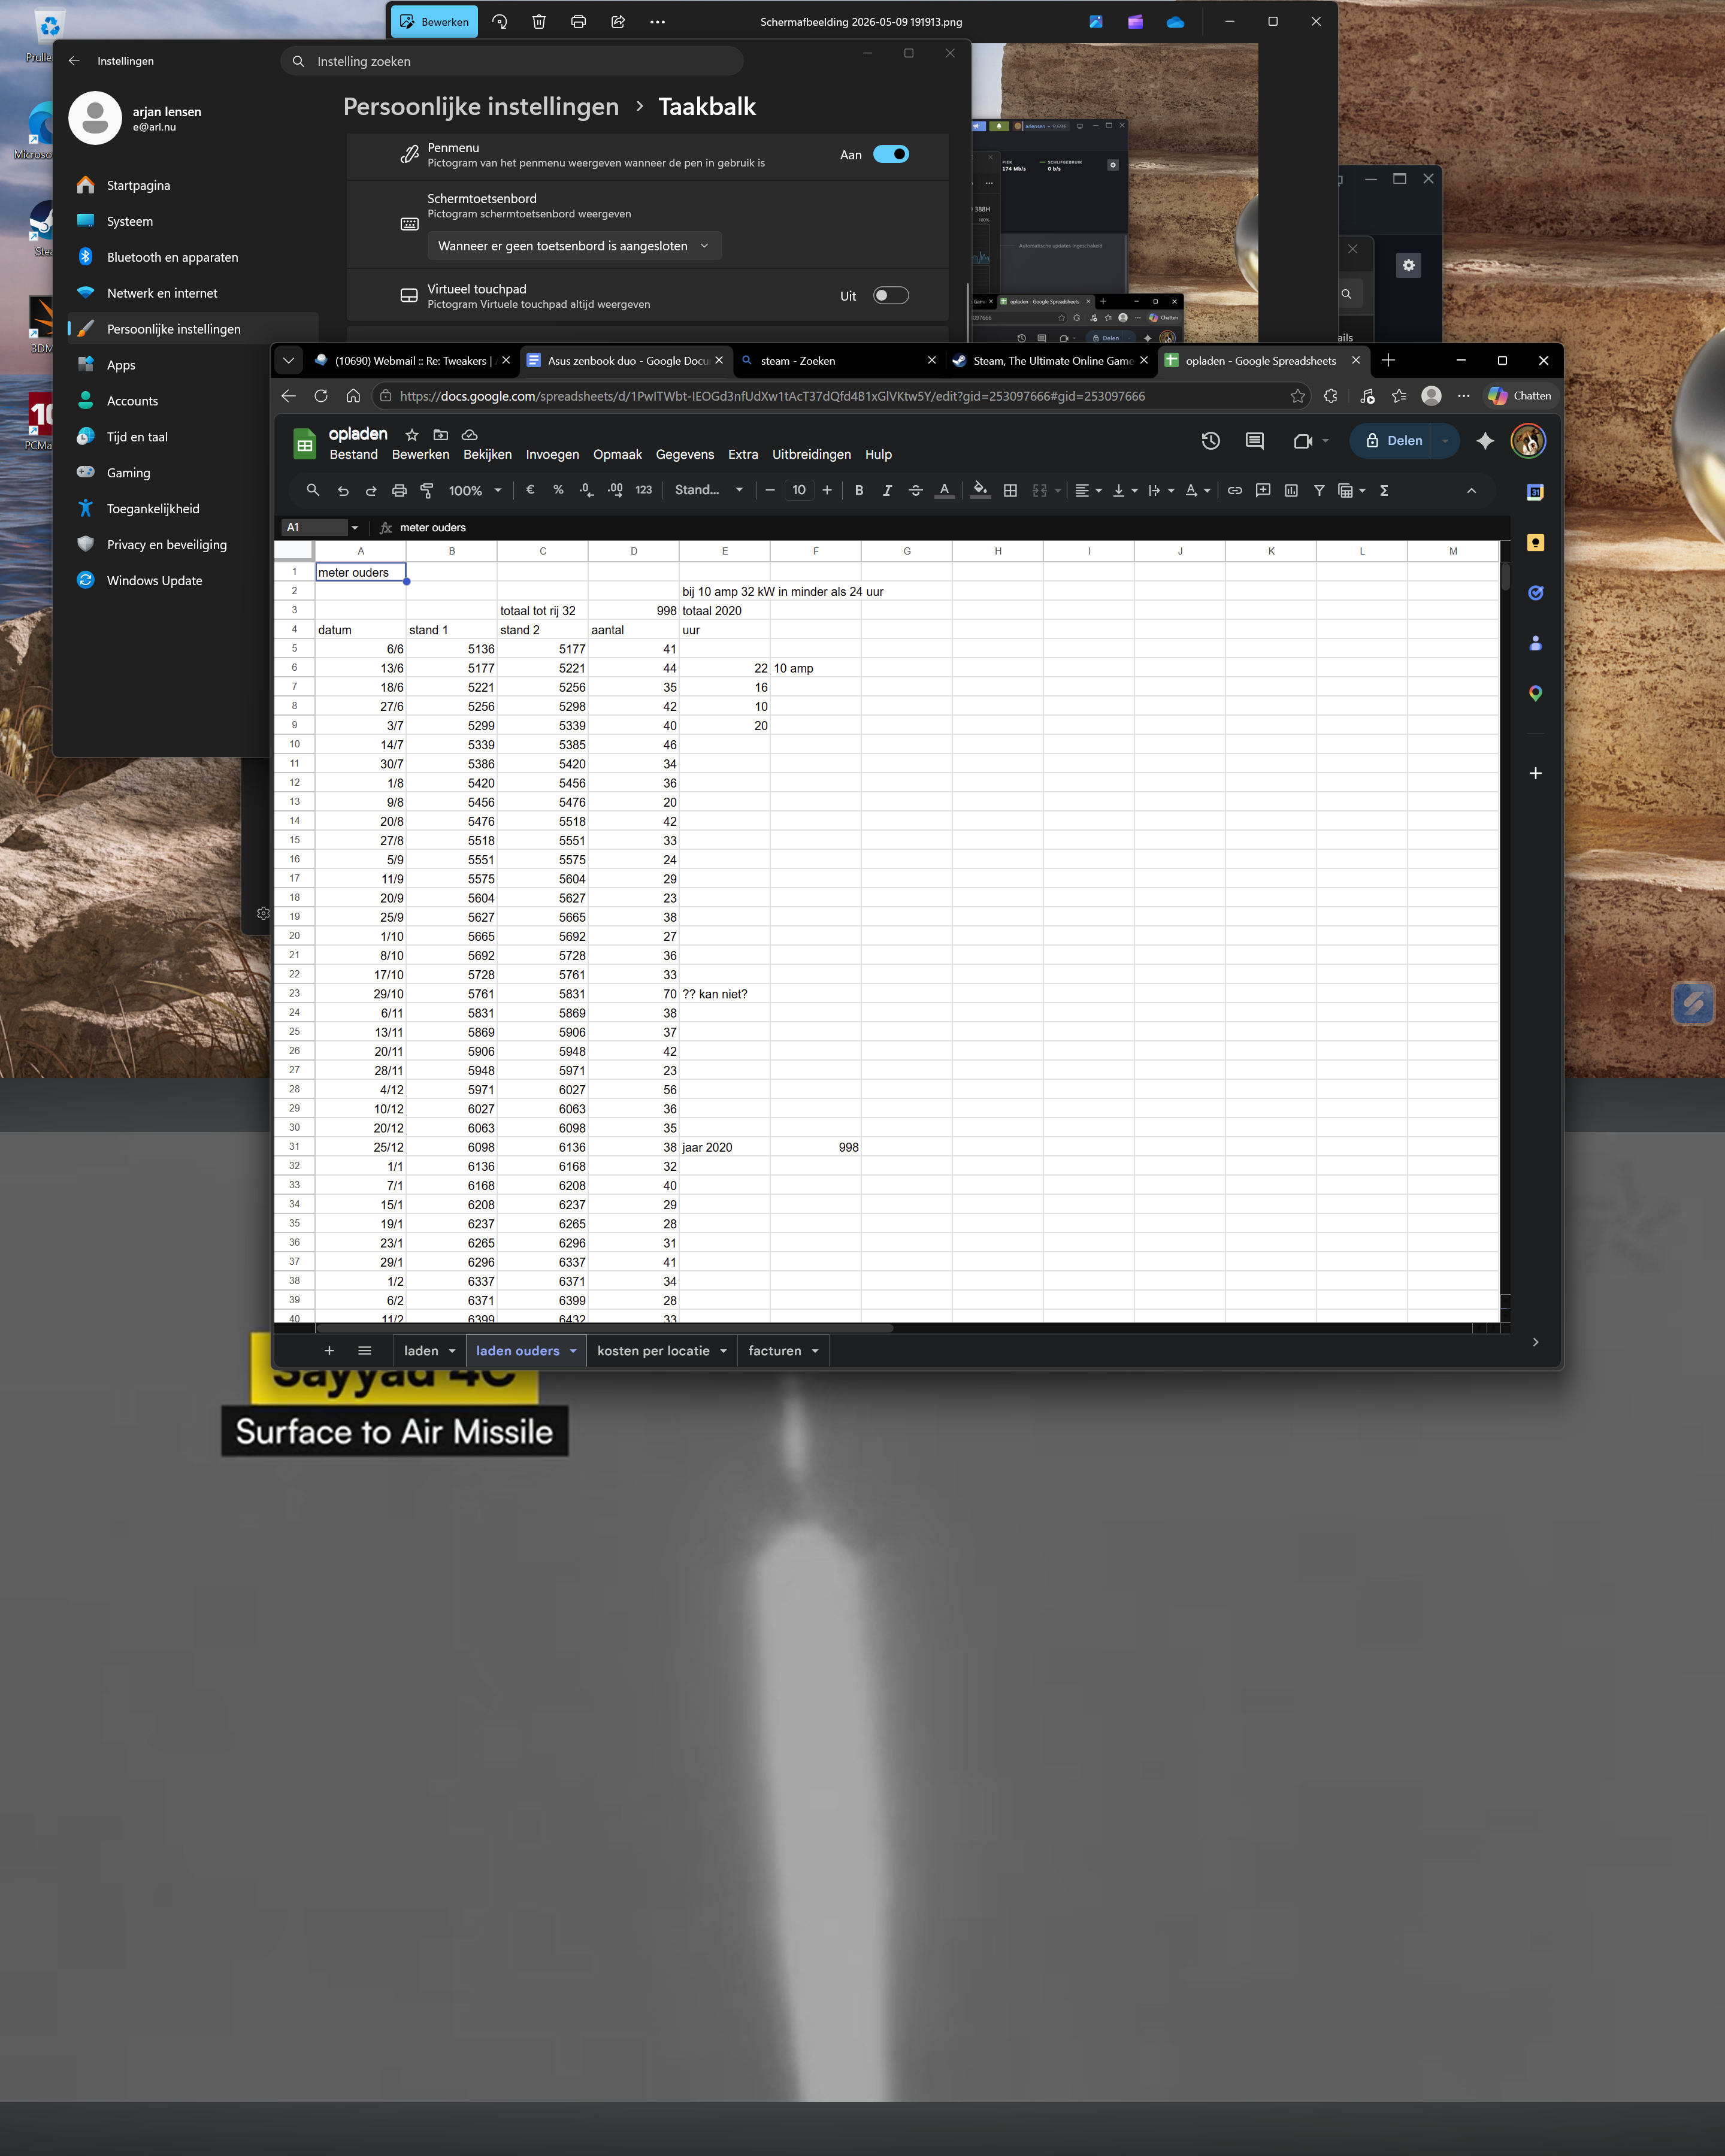This screenshot has height=2156, width=1725.
Task: Open Windows Update in Settings sidebar
Action: 154,581
